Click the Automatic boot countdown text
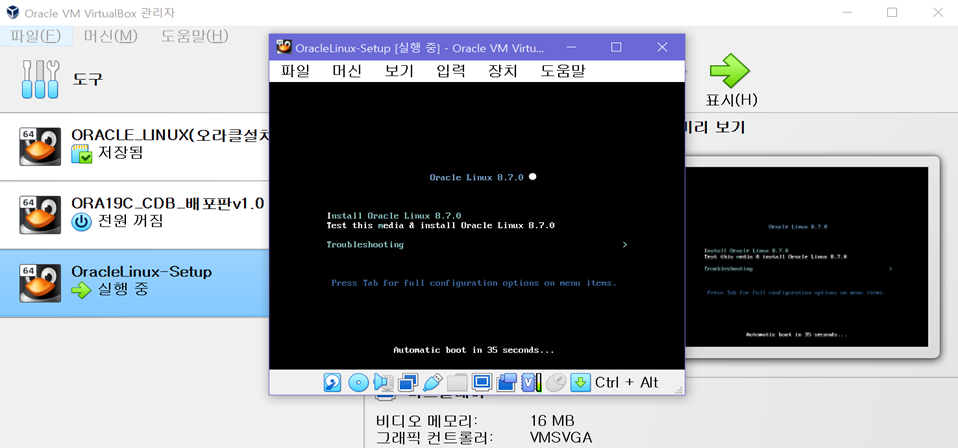The image size is (958, 448). click(x=474, y=351)
